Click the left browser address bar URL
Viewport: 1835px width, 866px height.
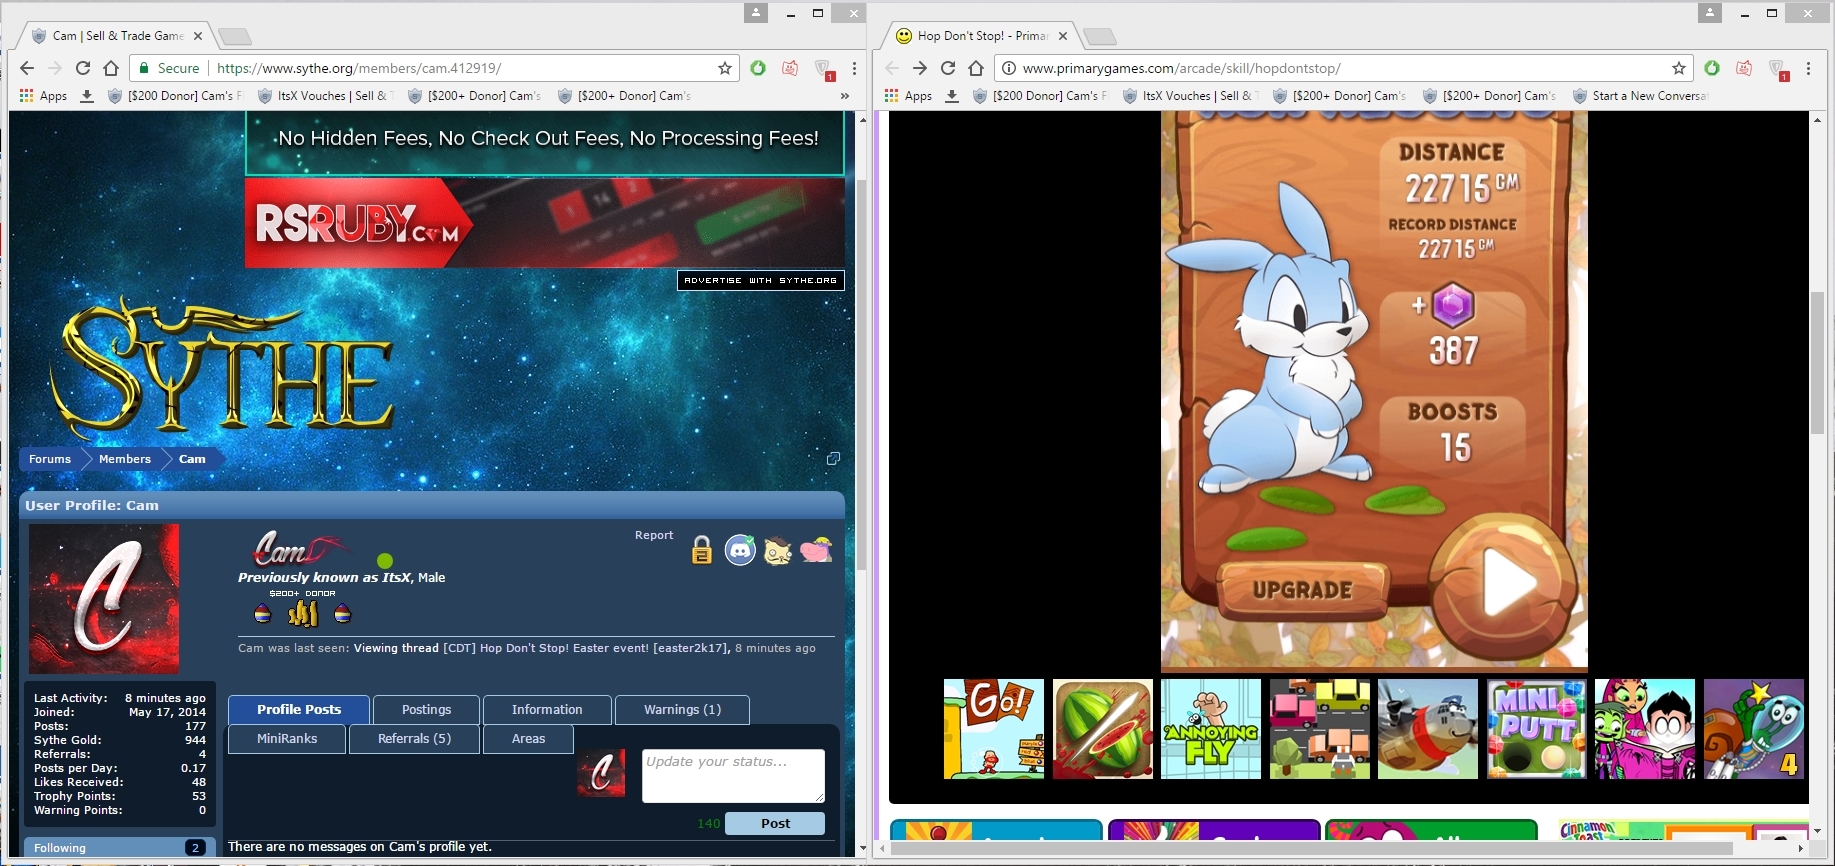point(359,68)
